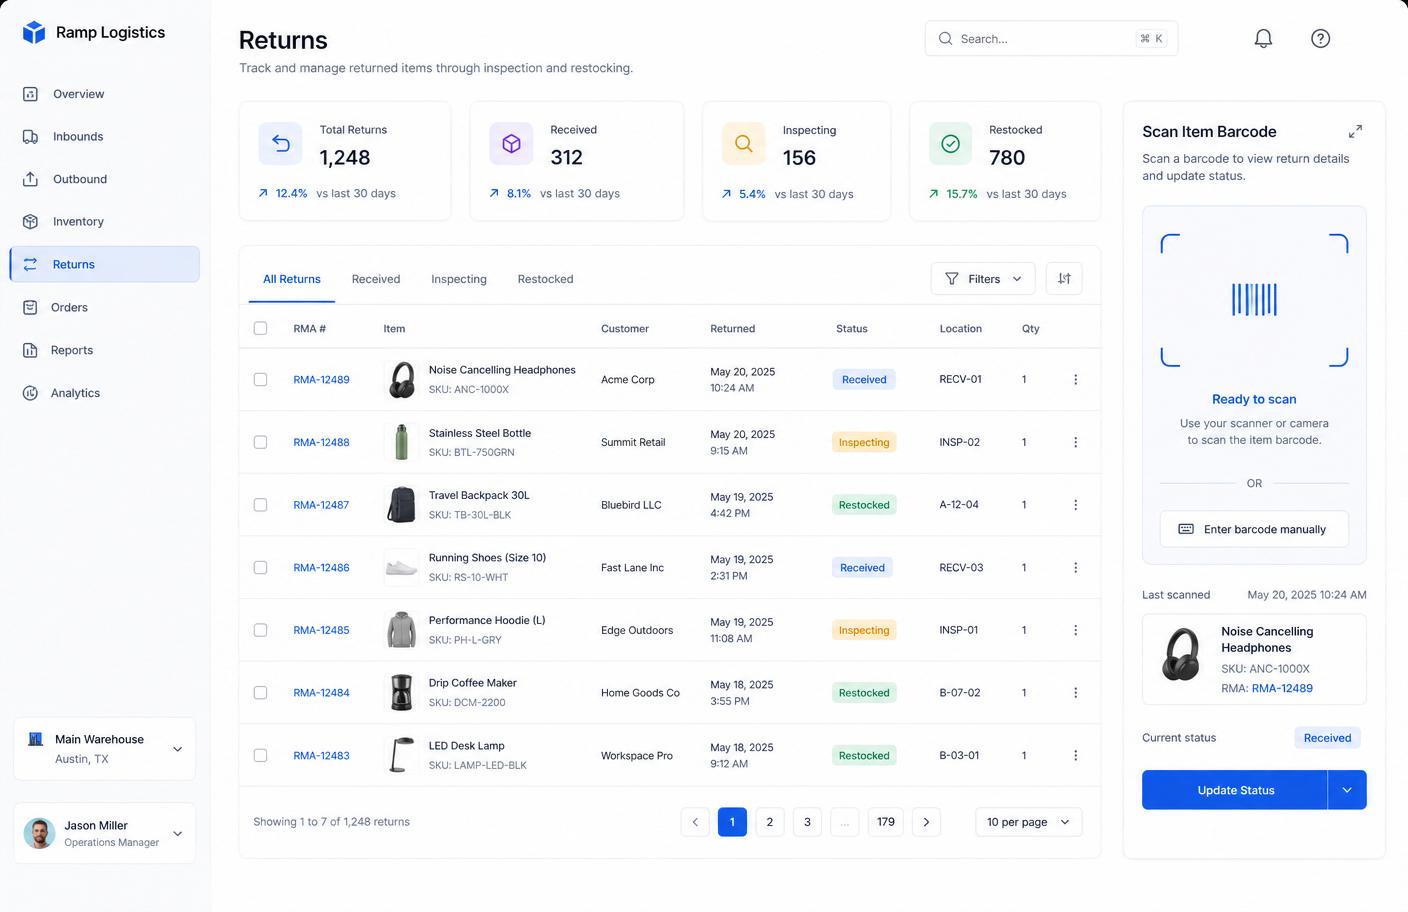Open the notifications bell
1408x912 pixels.
point(1263,38)
